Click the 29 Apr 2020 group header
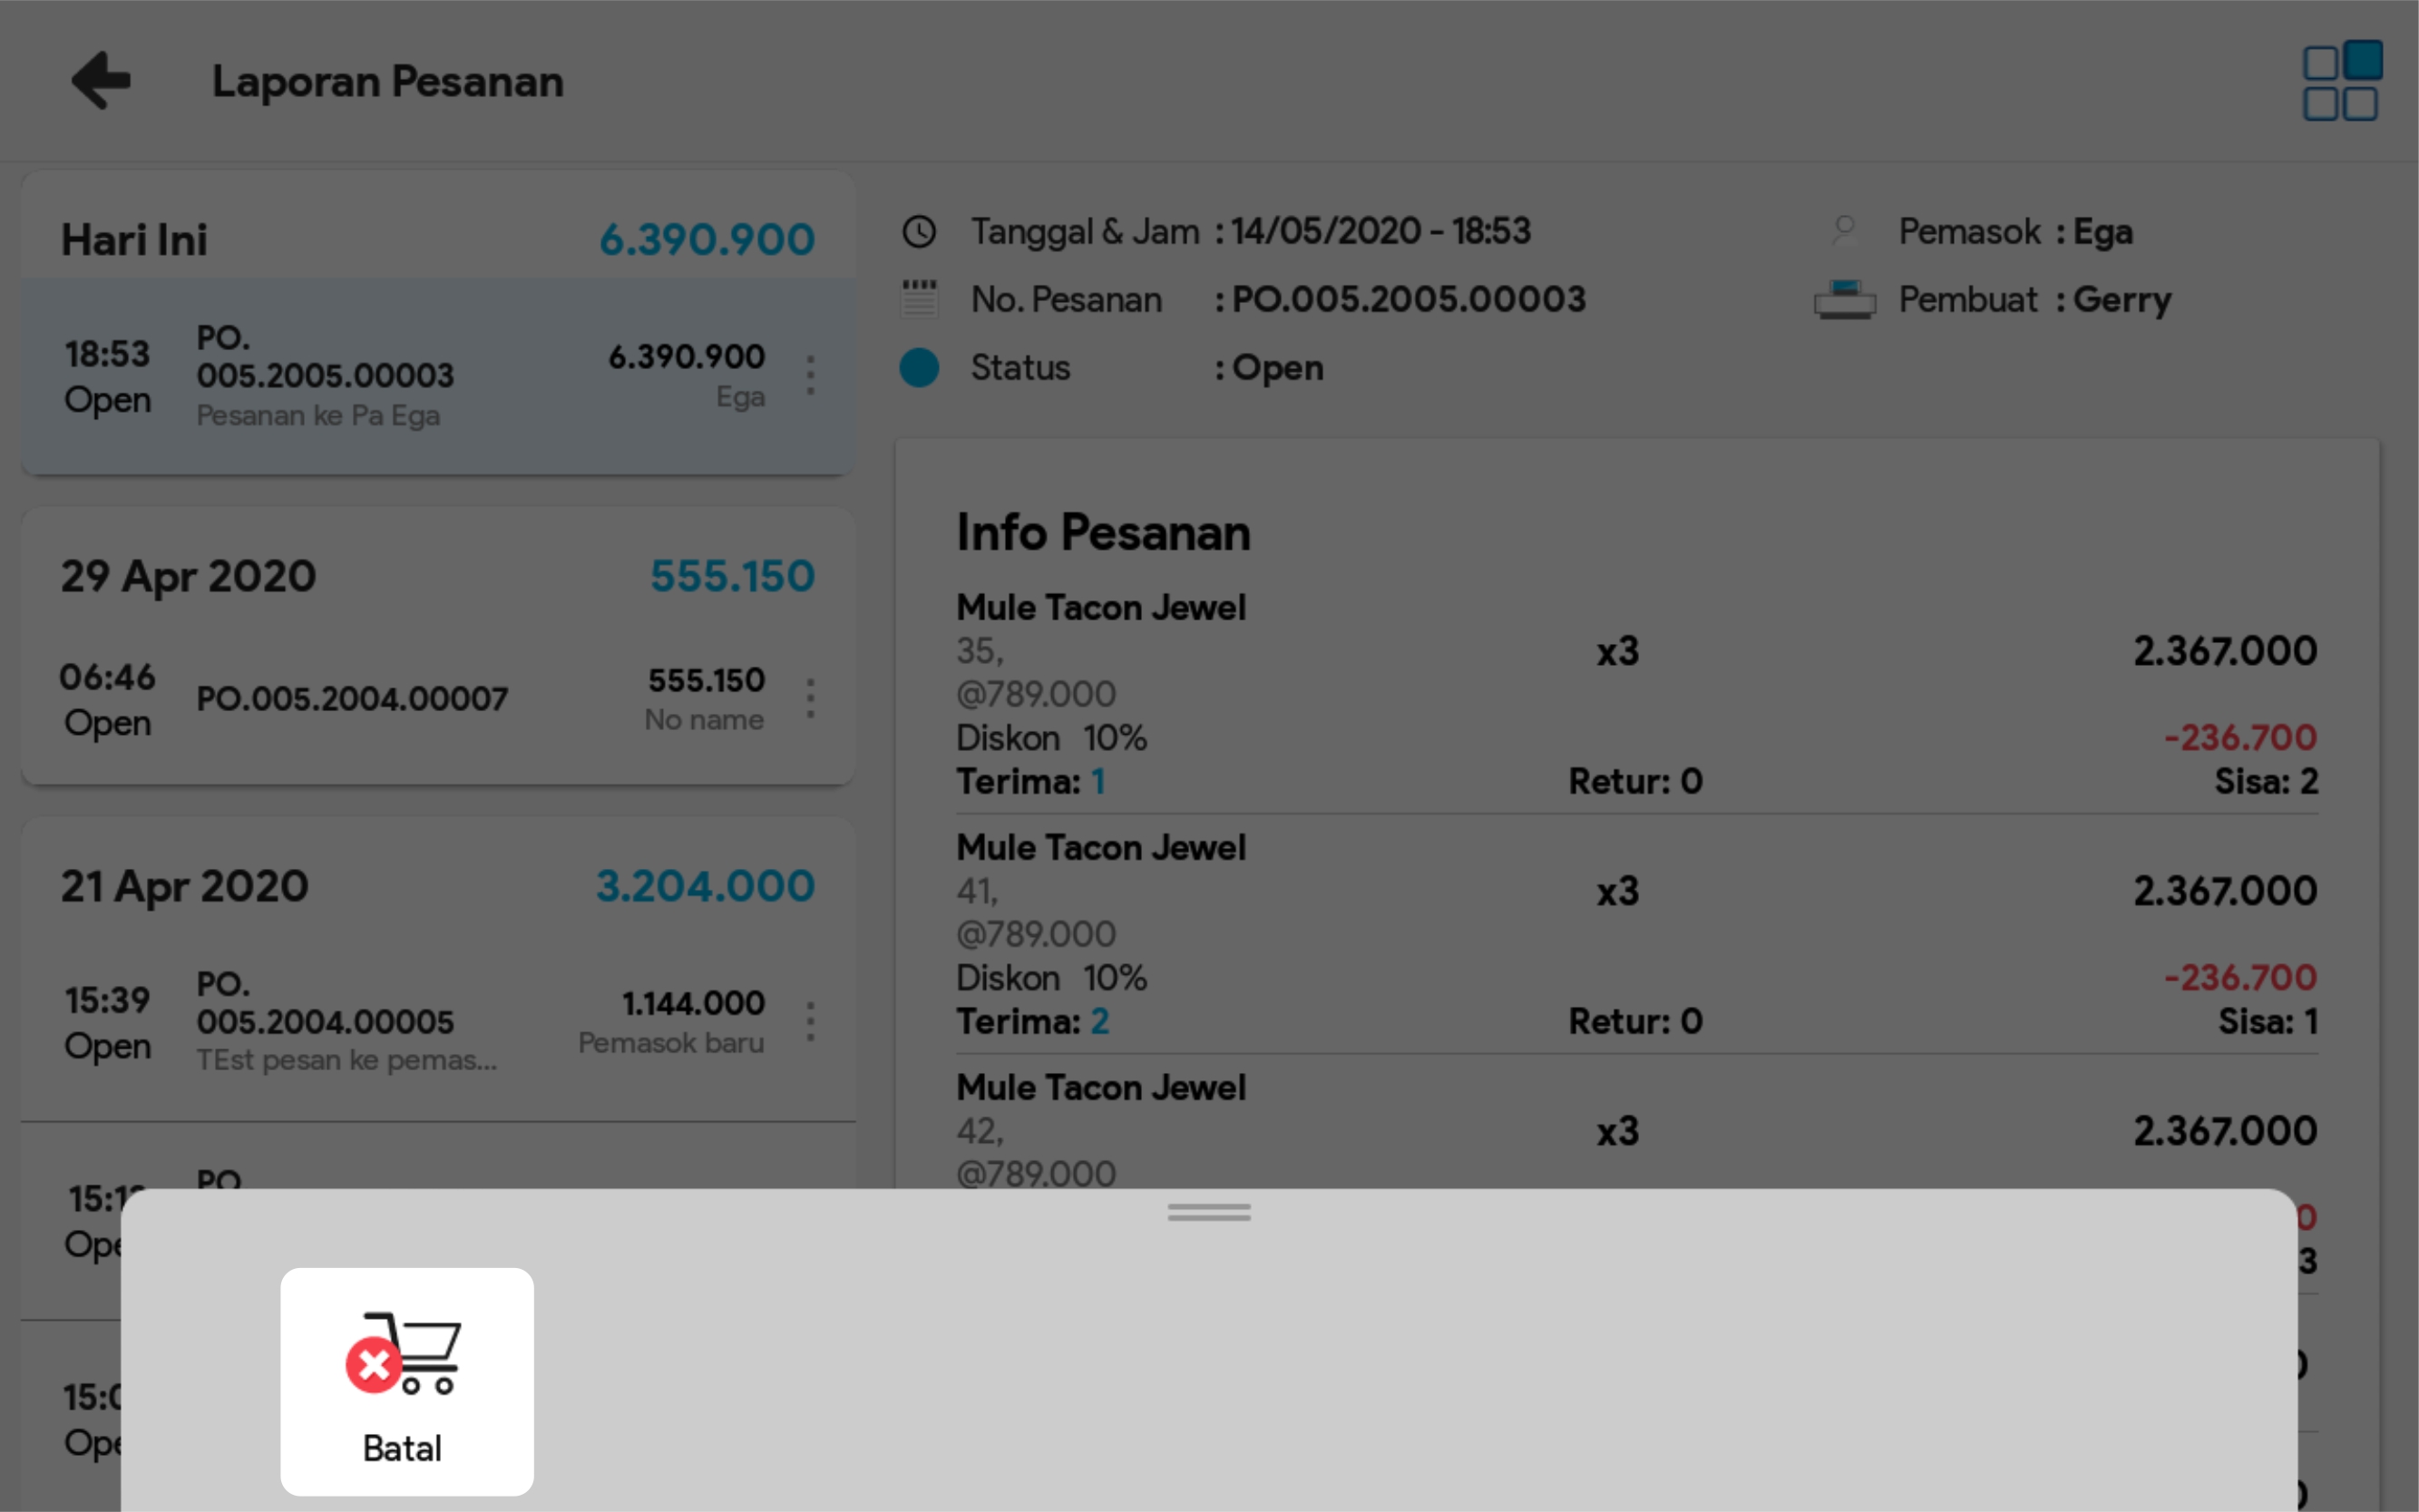This screenshot has width=2419, height=1512. click(x=437, y=576)
